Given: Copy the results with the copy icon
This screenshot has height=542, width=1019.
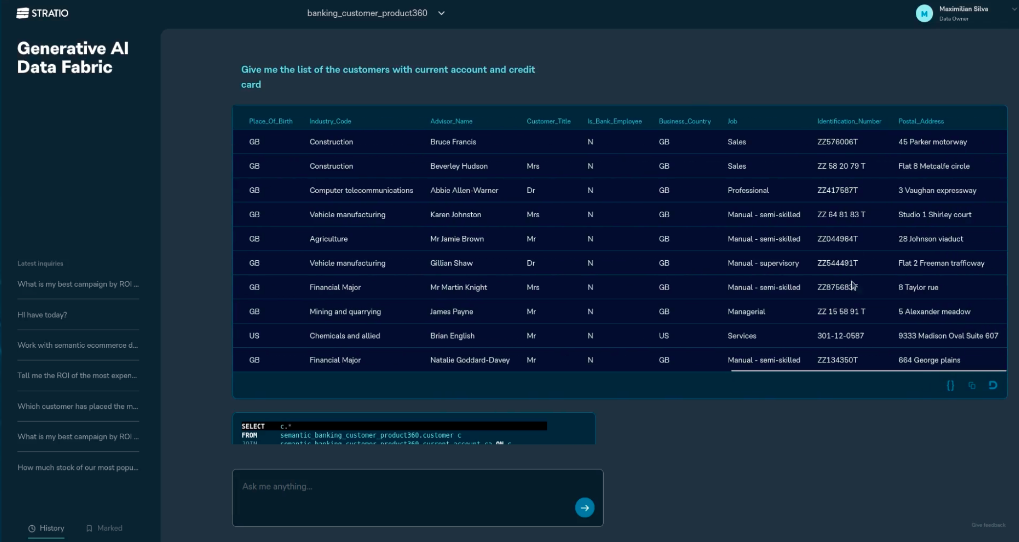Looking at the screenshot, I should coord(972,385).
